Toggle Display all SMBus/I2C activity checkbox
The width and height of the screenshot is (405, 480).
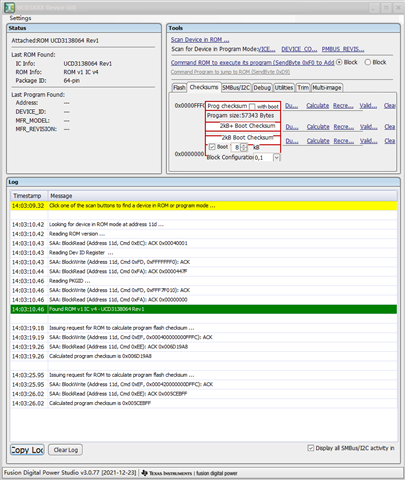310,448
